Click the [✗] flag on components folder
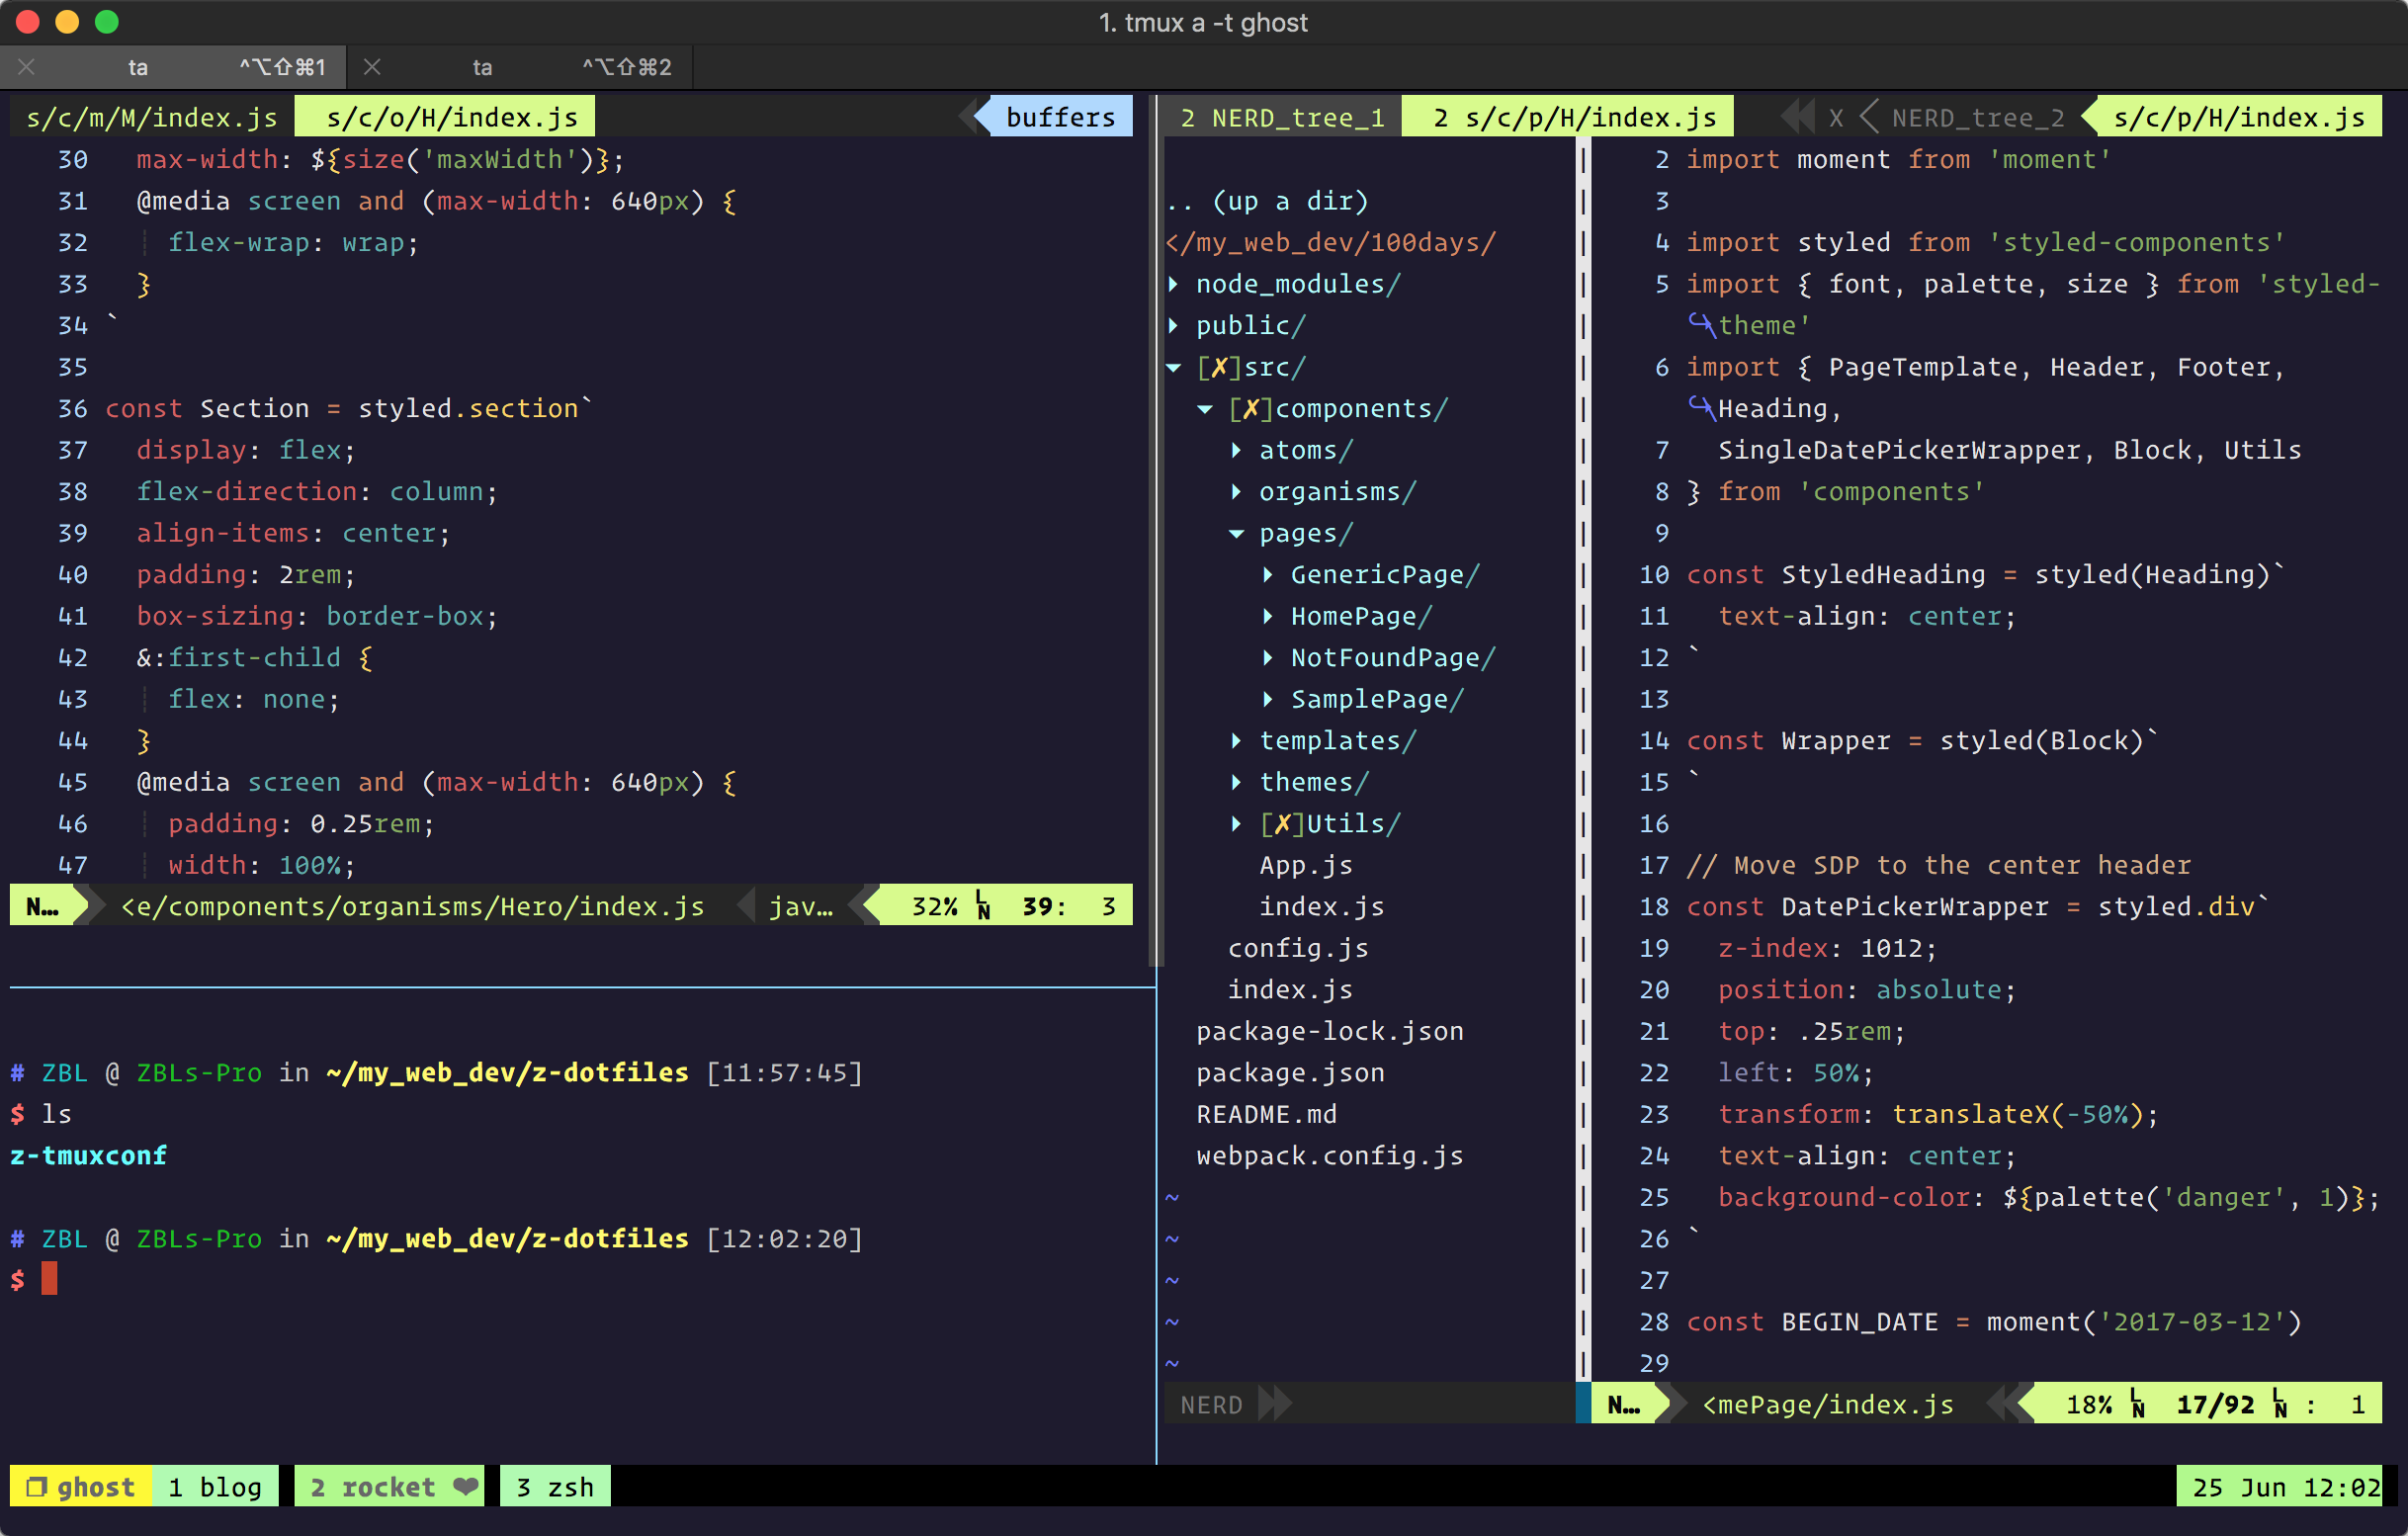The image size is (2408, 1536). pyautogui.click(x=1250, y=408)
